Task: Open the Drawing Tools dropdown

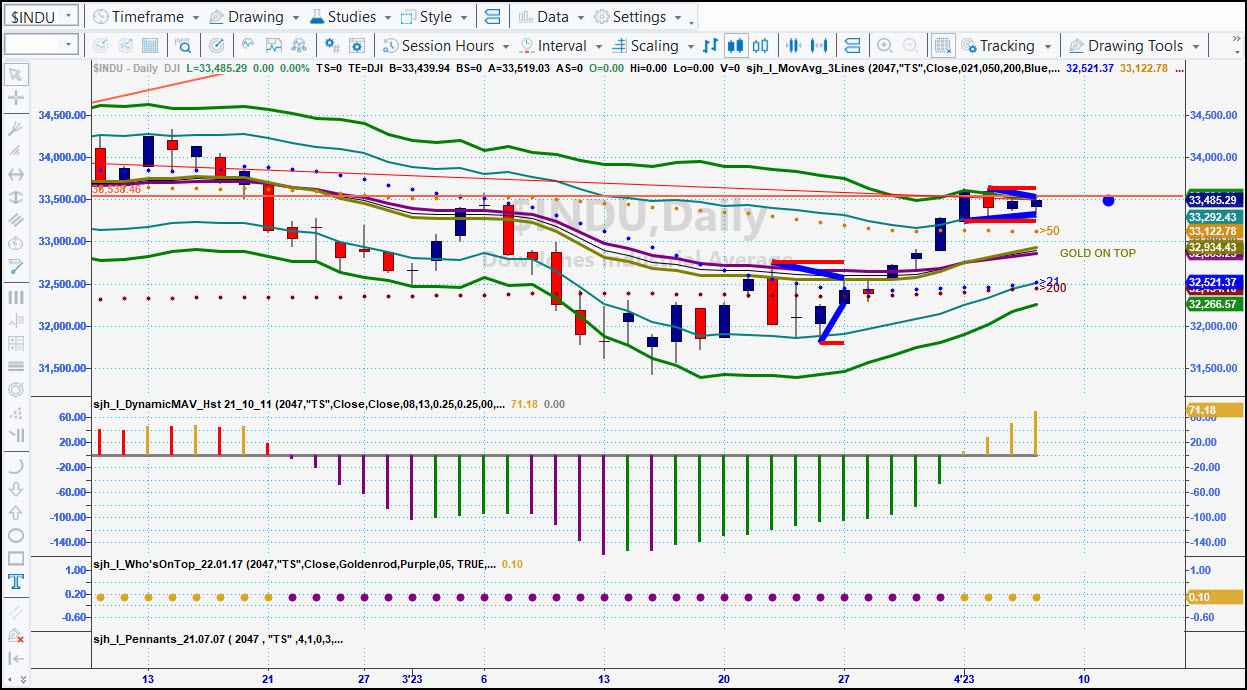Action: click(x=1135, y=46)
